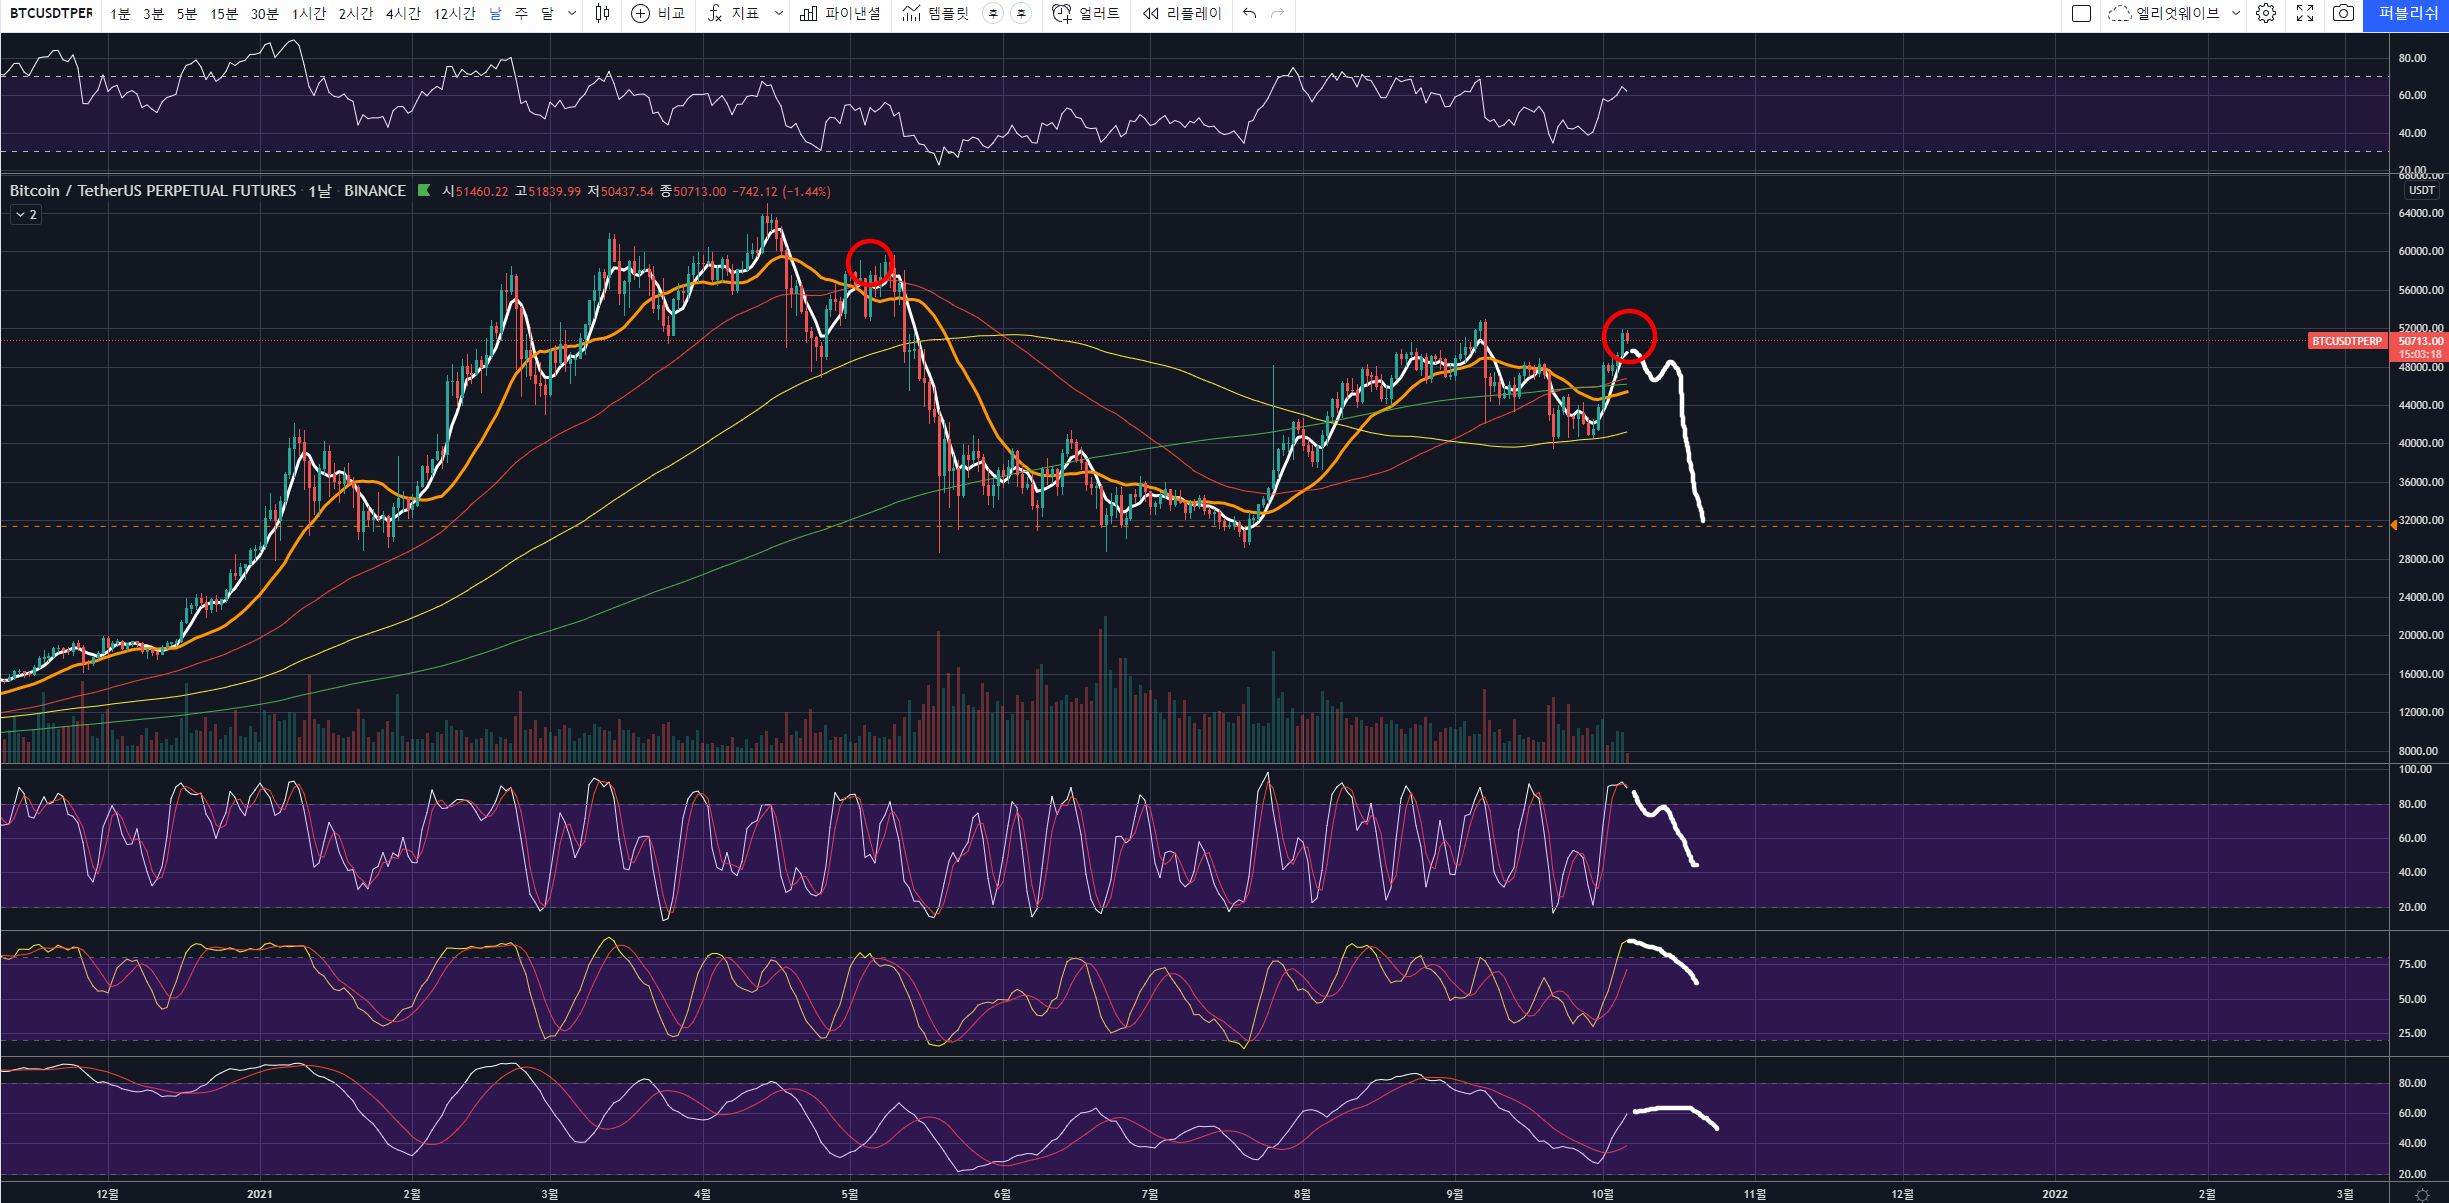Expand the timeframe interval dropdown chevron
This screenshot has height=1203, width=2449.
(x=572, y=13)
